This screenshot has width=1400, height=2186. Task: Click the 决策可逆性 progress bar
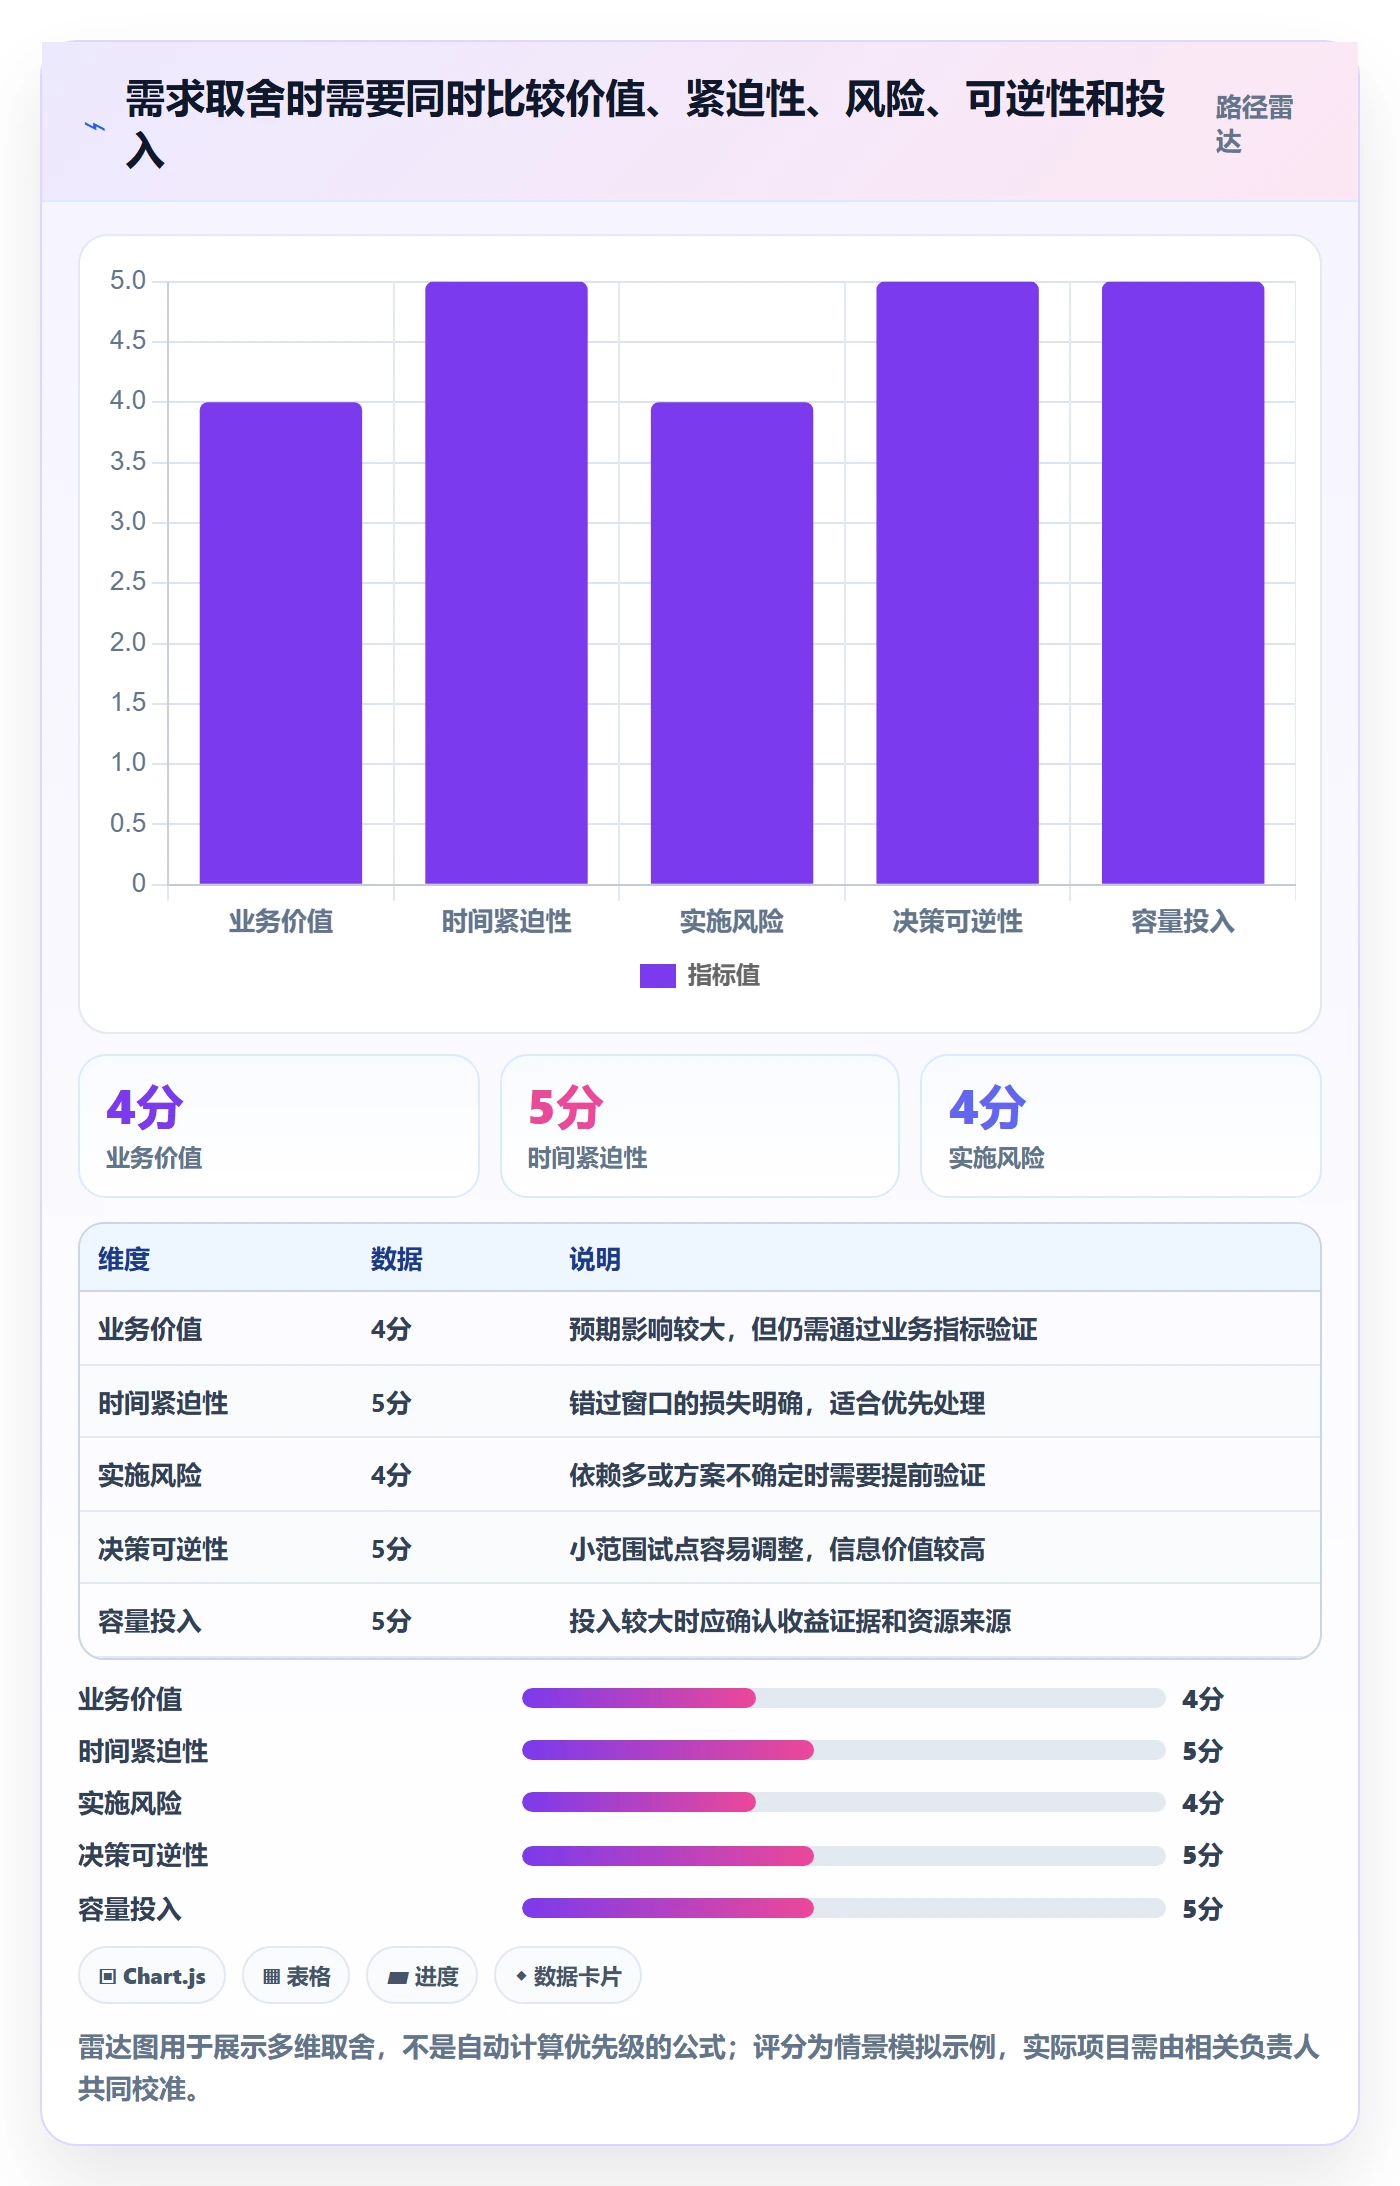click(x=843, y=1856)
